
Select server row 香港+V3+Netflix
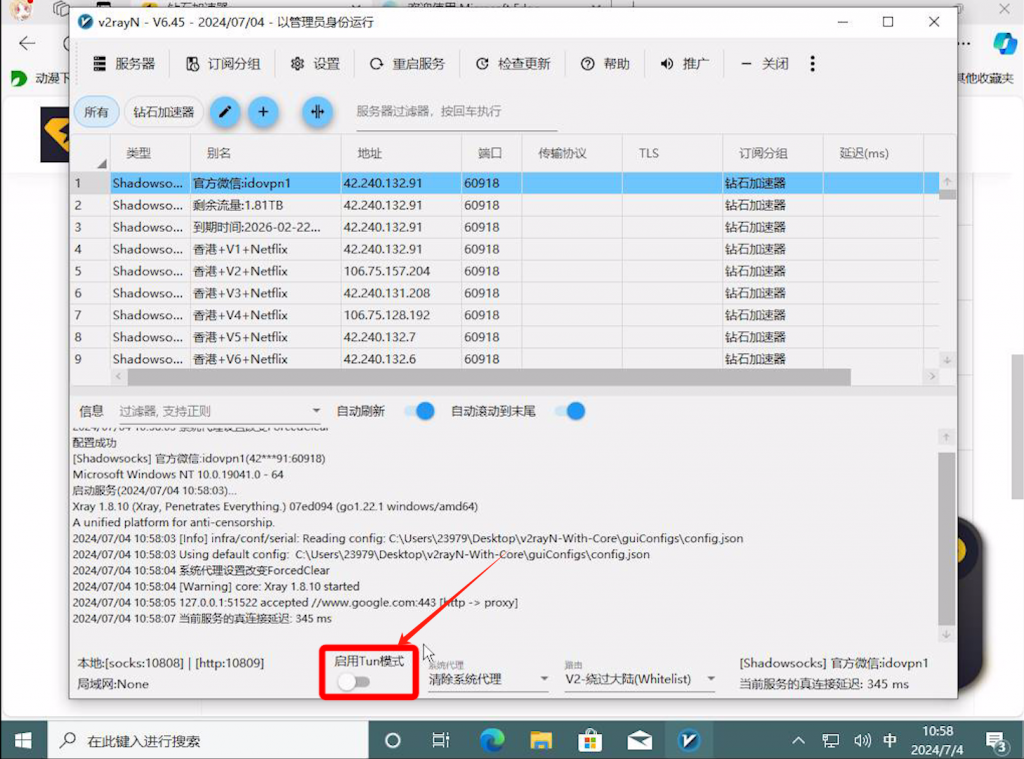click(504, 293)
